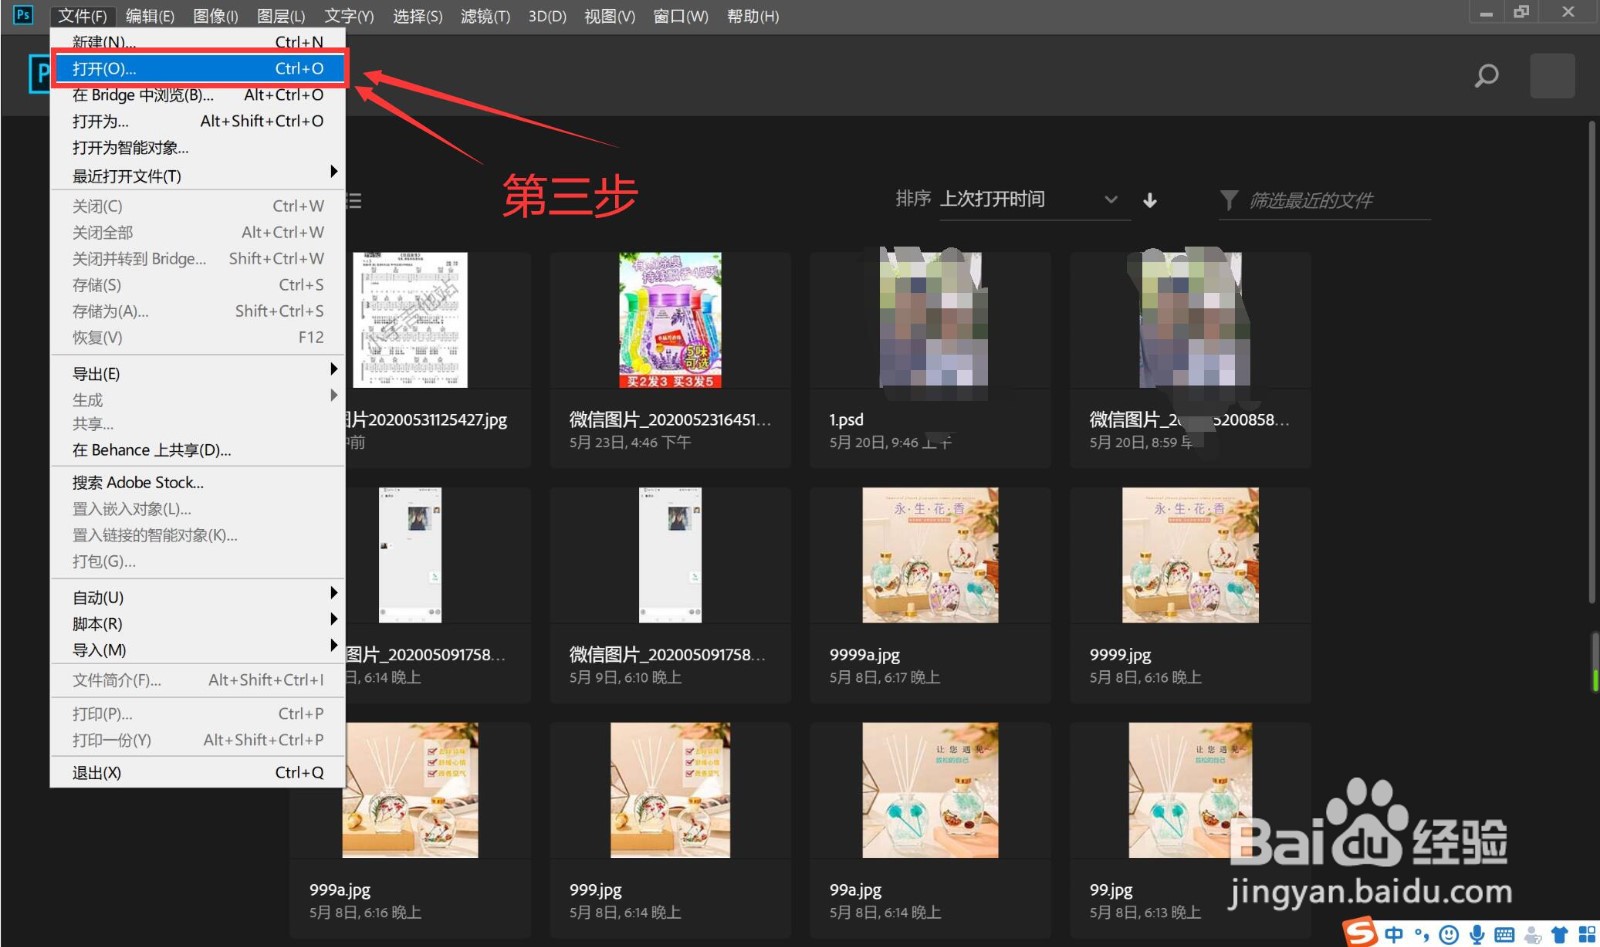Click the Sogou skin shirt icon
1600x947 pixels.
1560,934
